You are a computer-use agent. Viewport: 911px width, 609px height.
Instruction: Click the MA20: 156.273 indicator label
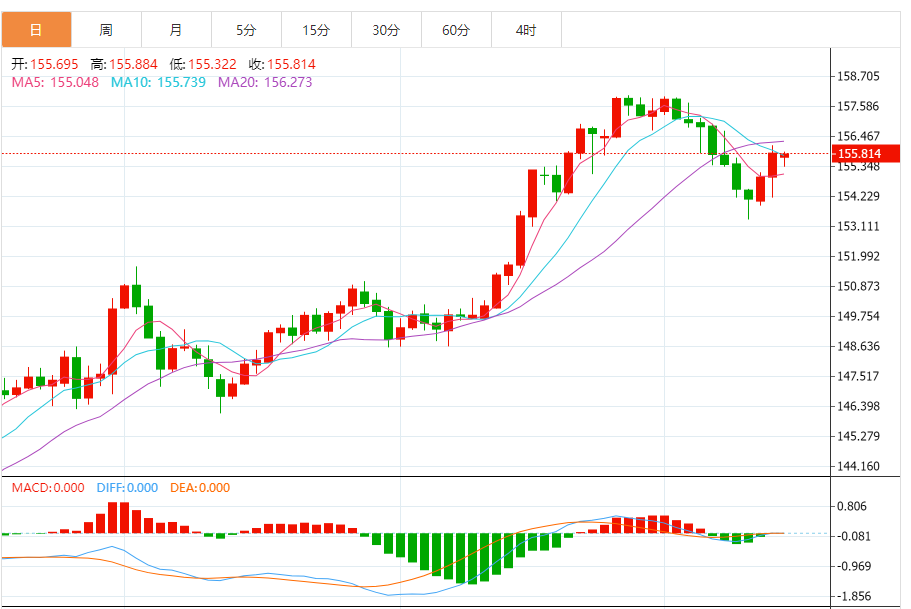click(265, 83)
